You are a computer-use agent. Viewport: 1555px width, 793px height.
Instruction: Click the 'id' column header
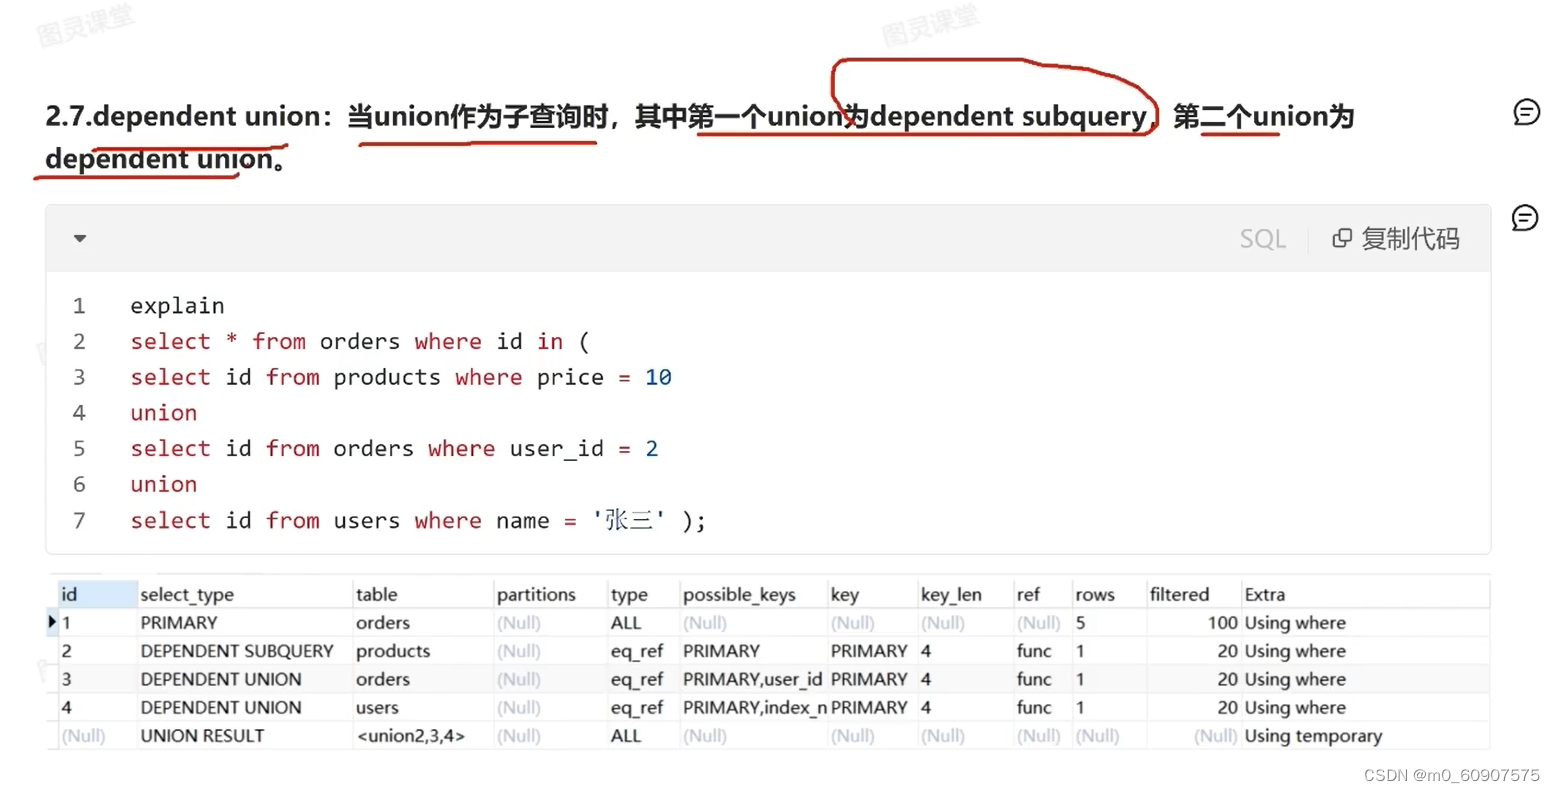(x=97, y=594)
